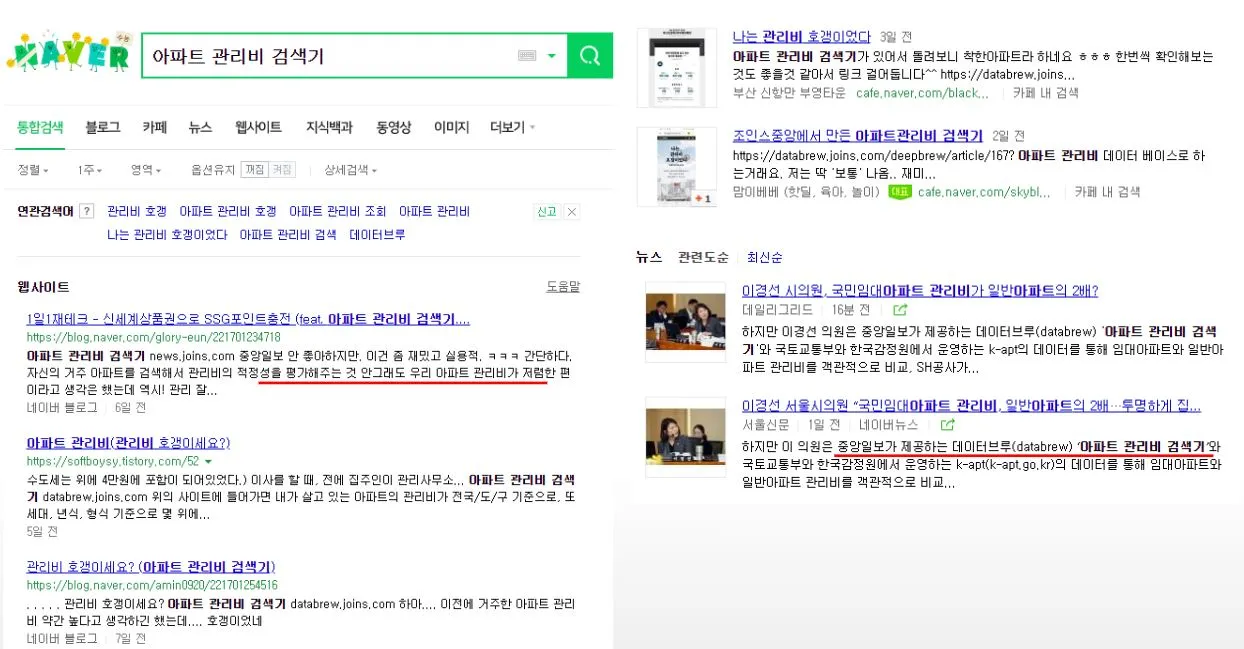Click the cafe.naver.com/skybl... URL

[984, 192]
